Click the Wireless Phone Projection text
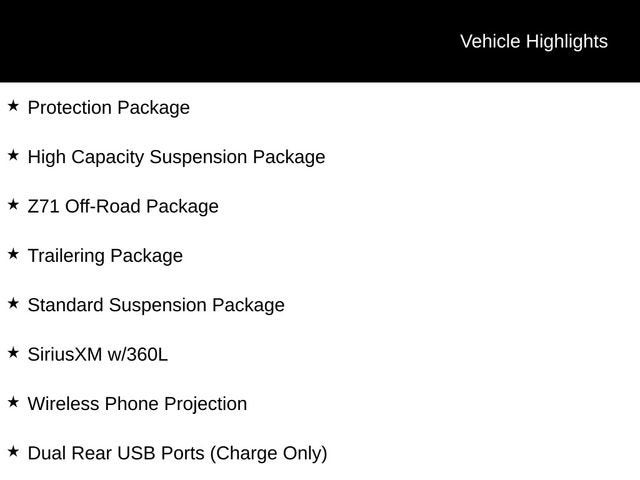Image resolution: width=640 pixels, height=480 pixels. pyautogui.click(x=137, y=404)
